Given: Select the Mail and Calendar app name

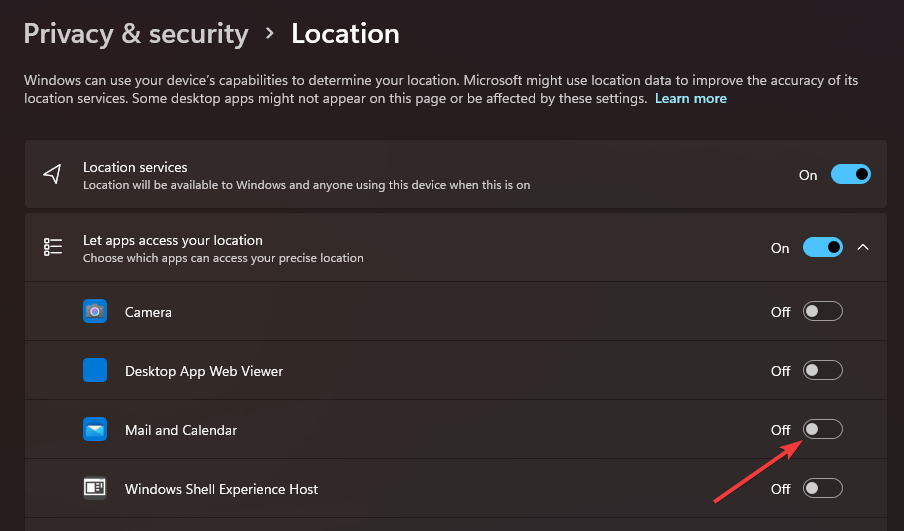Looking at the screenshot, I should (181, 430).
